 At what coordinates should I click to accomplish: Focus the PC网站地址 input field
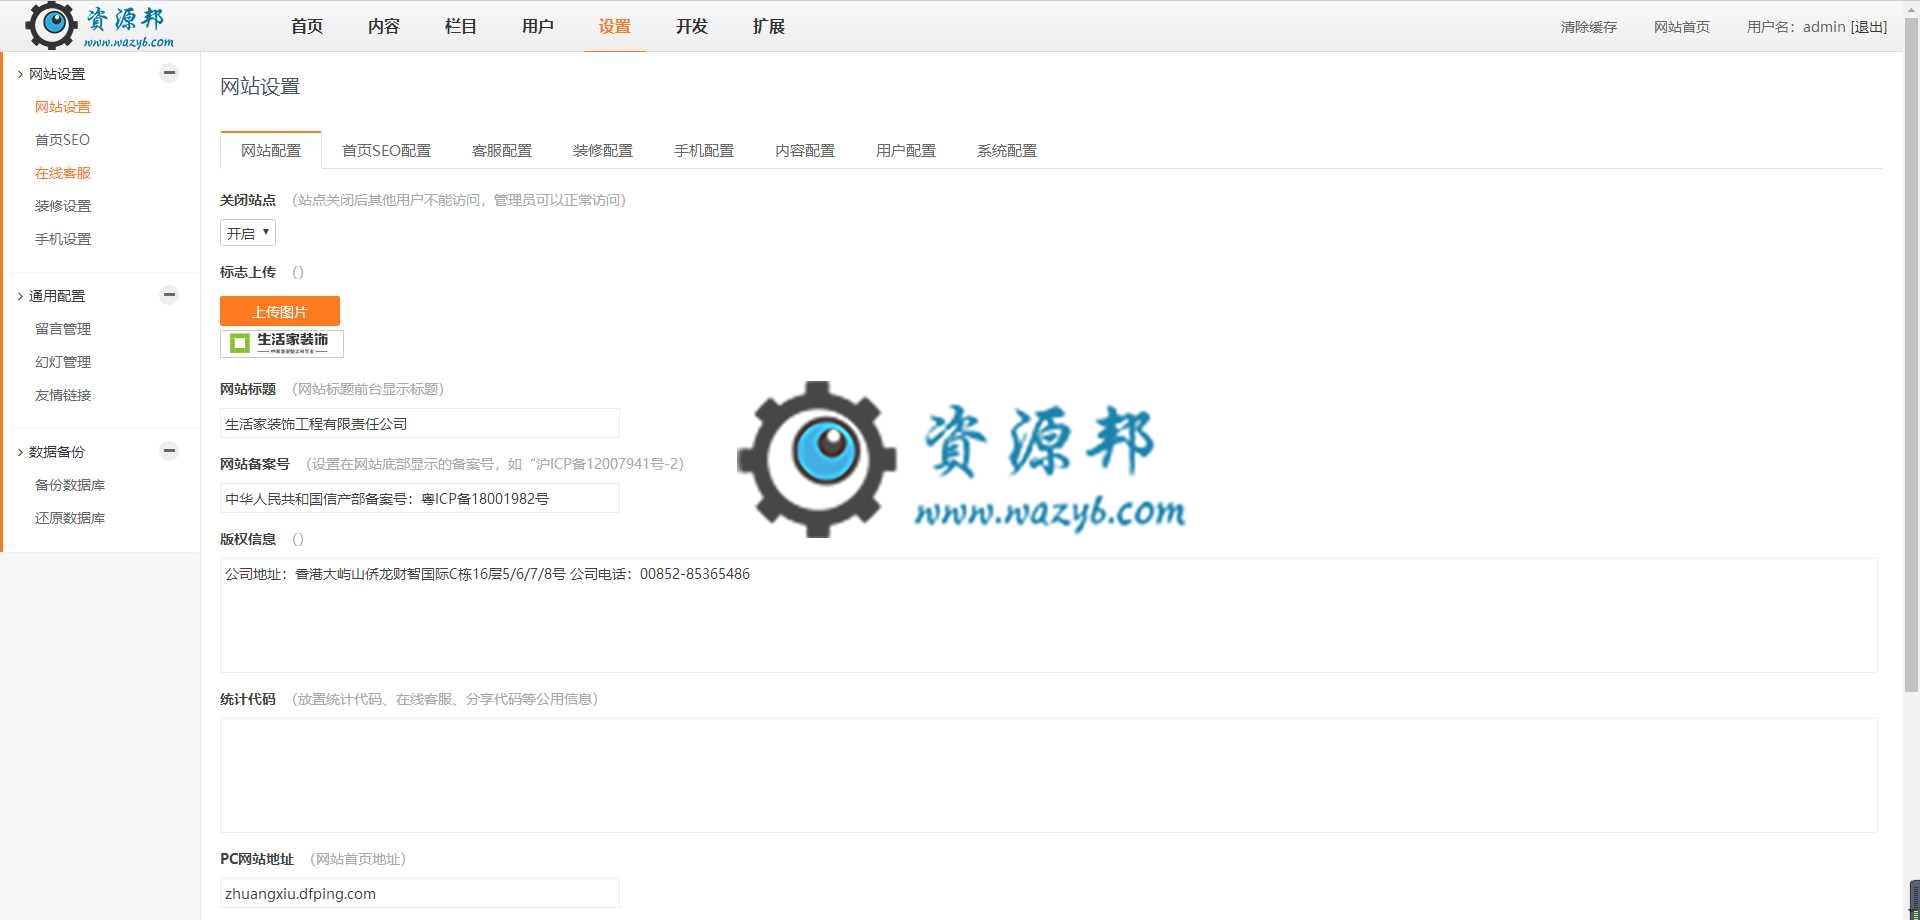[420, 893]
